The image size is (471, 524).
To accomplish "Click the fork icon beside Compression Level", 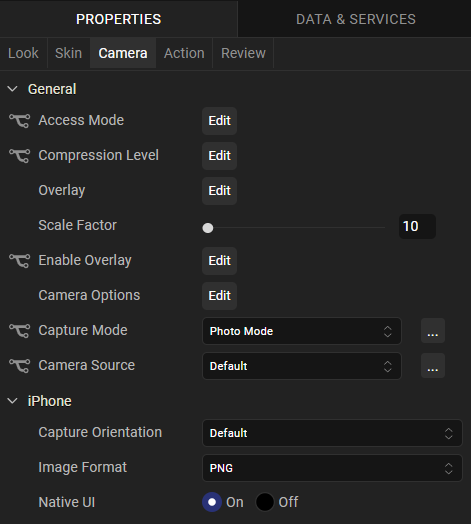I will [x=19, y=156].
